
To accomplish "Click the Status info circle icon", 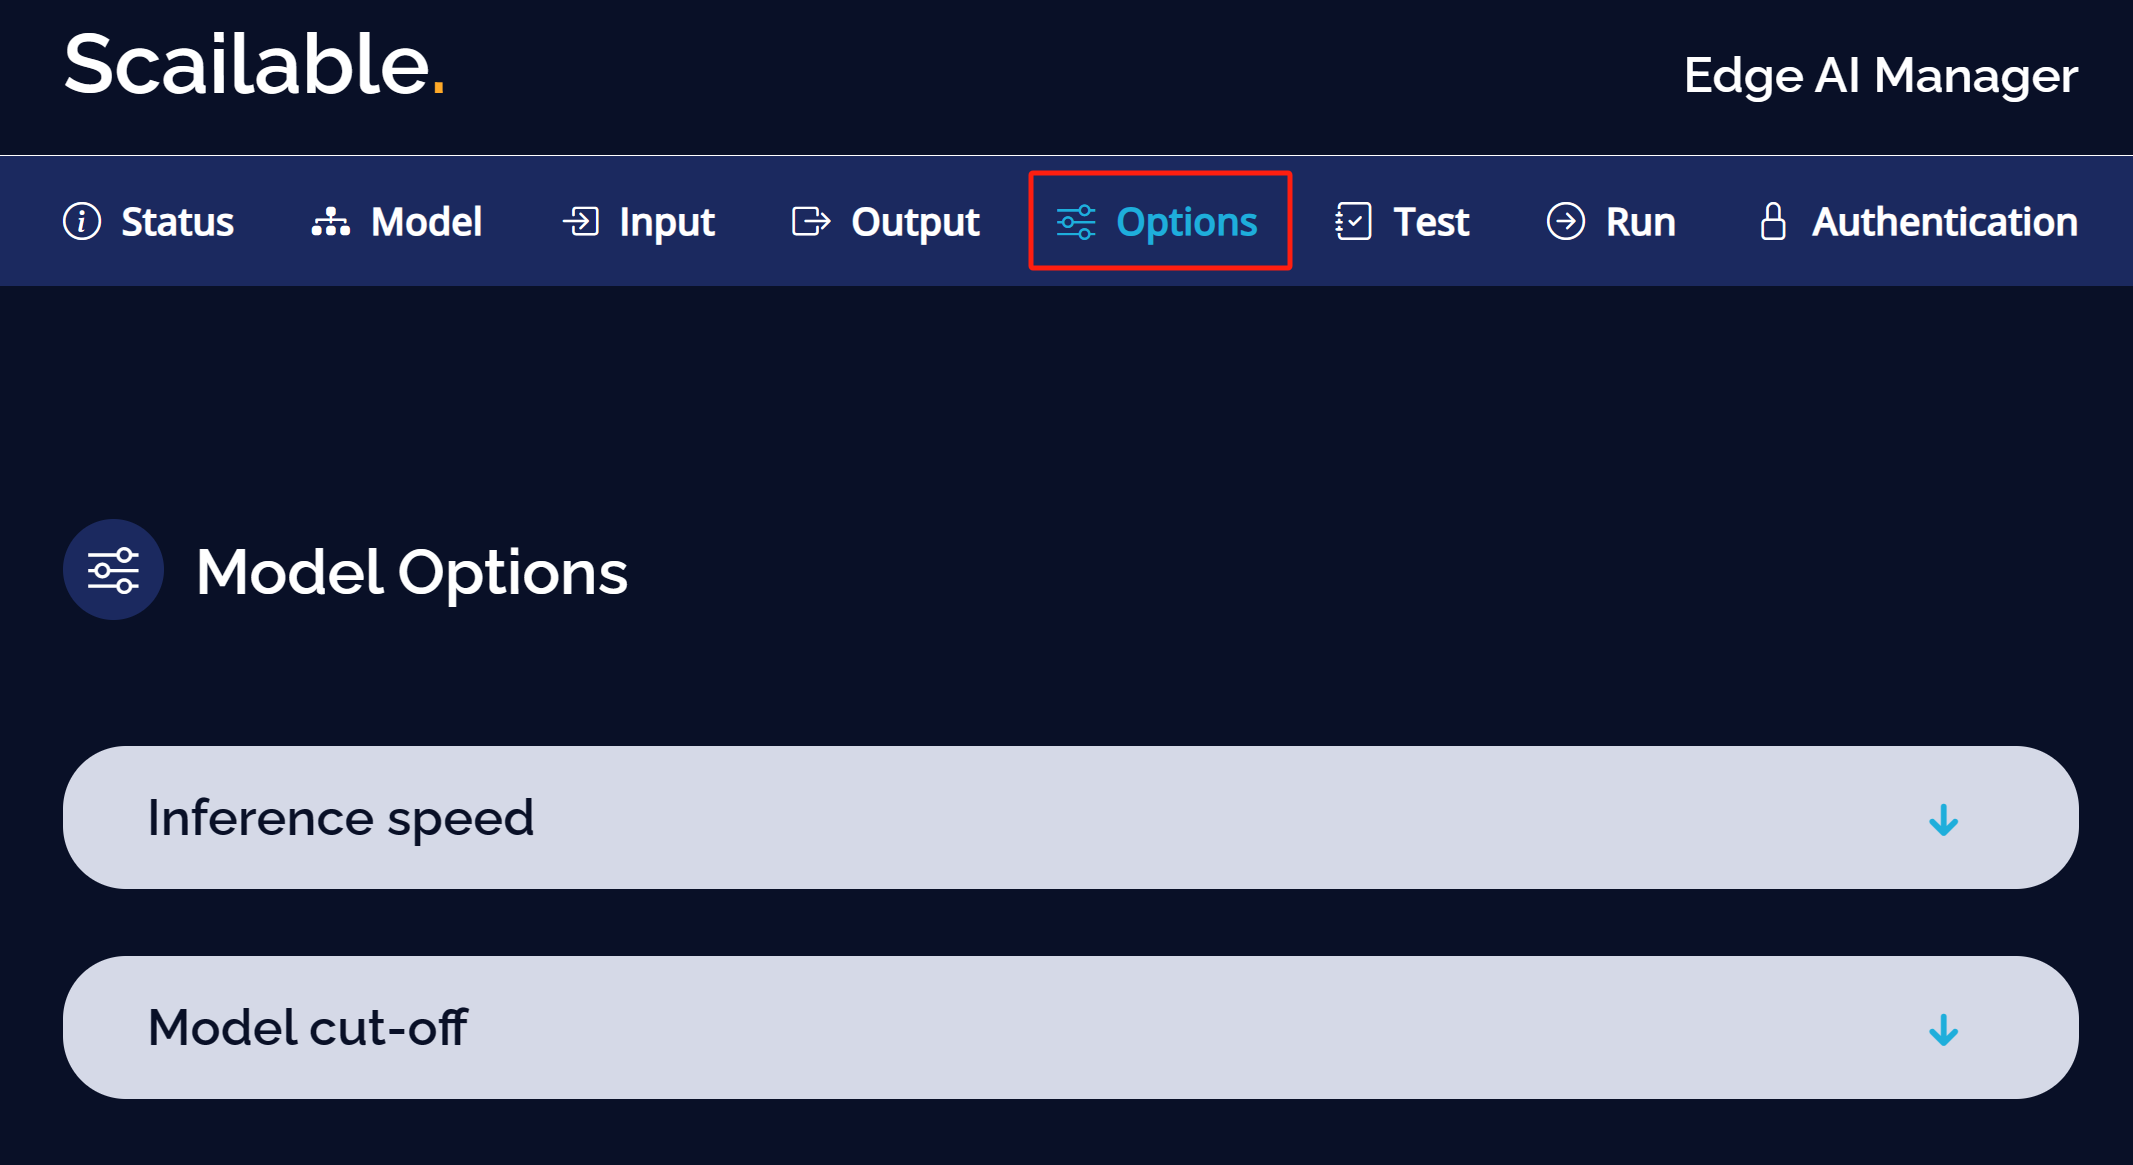I will tap(82, 221).
